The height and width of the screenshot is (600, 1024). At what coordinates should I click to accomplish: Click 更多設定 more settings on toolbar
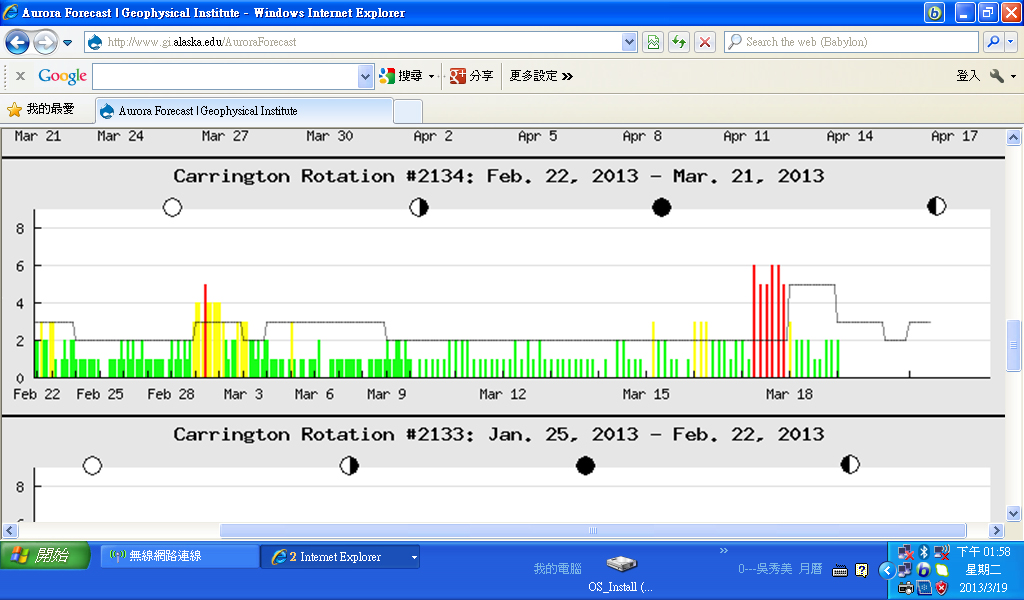[540, 76]
